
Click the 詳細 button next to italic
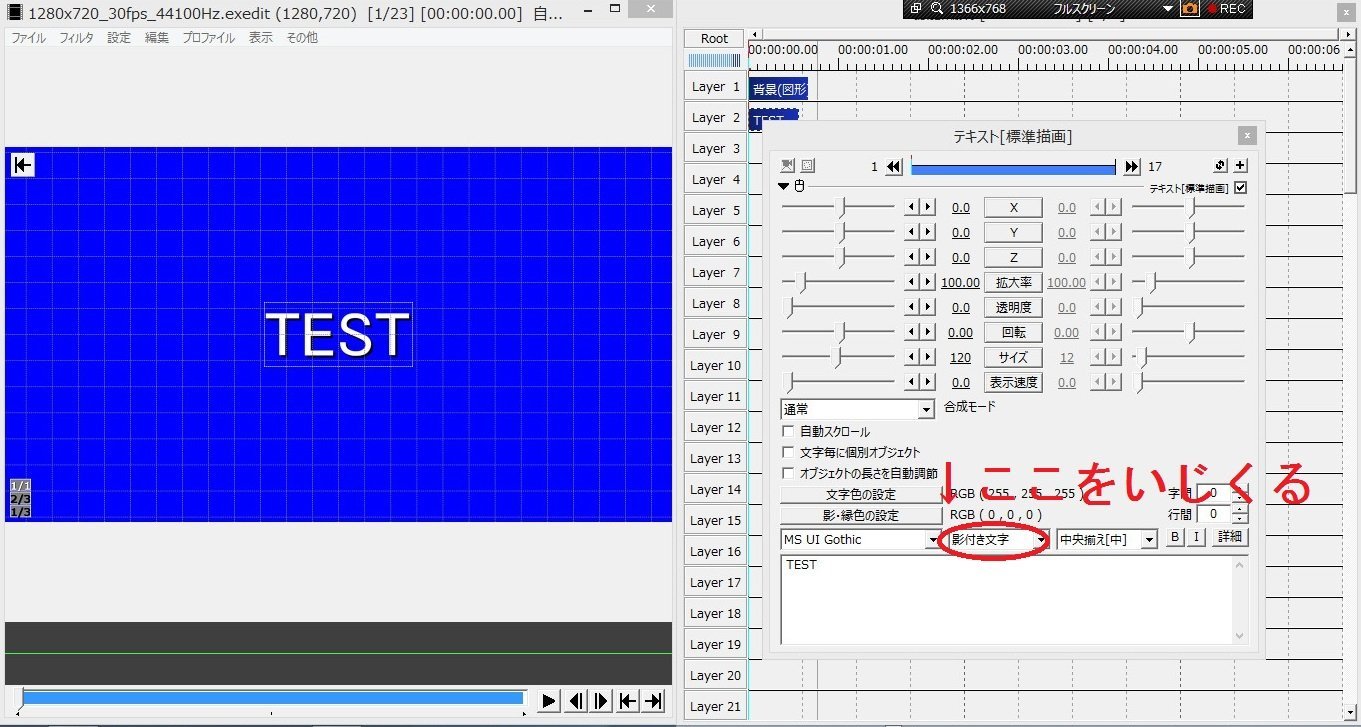tap(1229, 537)
